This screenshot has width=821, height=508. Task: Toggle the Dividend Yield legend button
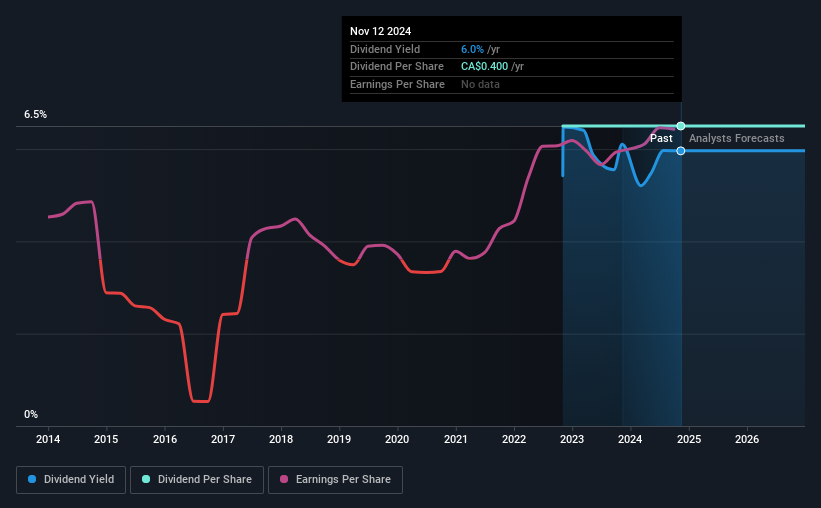pyautogui.click(x=71, y=480)
